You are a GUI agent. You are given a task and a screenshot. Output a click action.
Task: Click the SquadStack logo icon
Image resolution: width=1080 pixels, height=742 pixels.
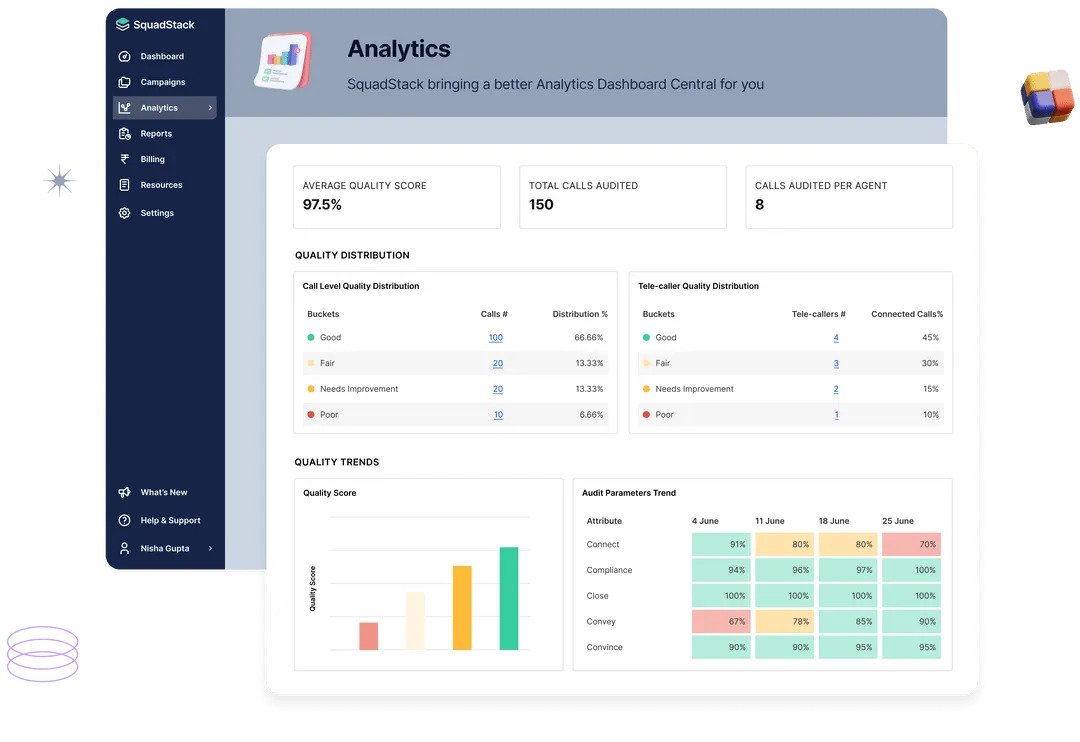pos(123,25)
